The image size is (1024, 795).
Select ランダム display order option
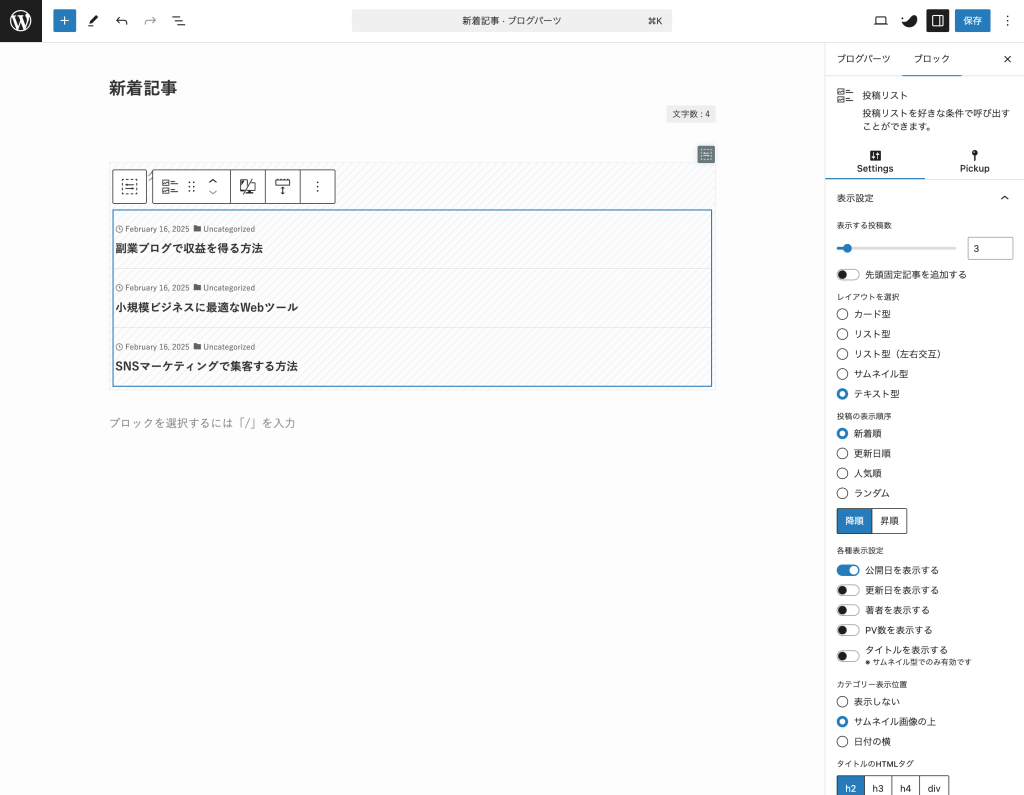[x=841, y=493]
